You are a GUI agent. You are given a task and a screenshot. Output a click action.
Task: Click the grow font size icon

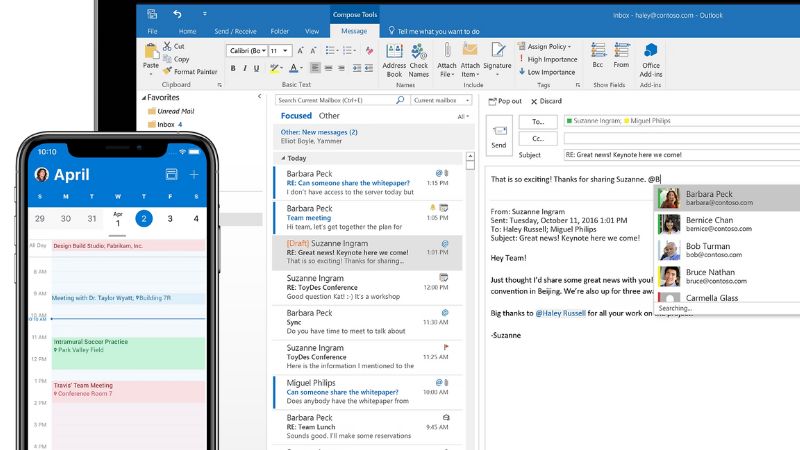(301, 51)
